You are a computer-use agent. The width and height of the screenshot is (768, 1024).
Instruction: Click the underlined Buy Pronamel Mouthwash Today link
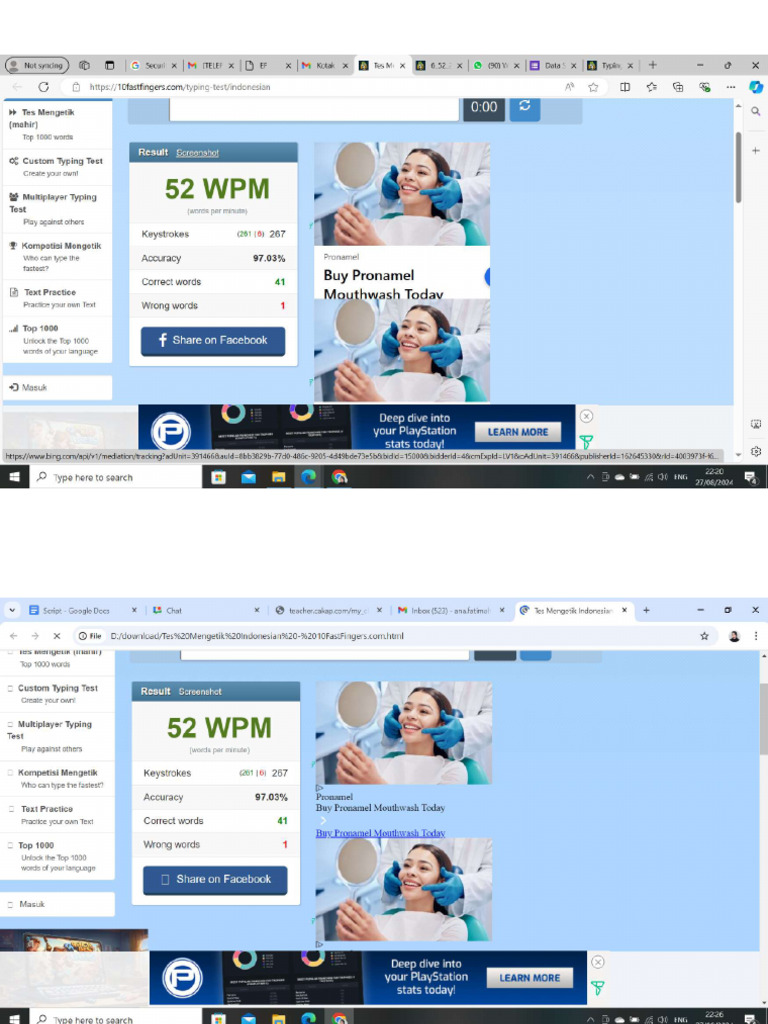click(x=380, y=833)
